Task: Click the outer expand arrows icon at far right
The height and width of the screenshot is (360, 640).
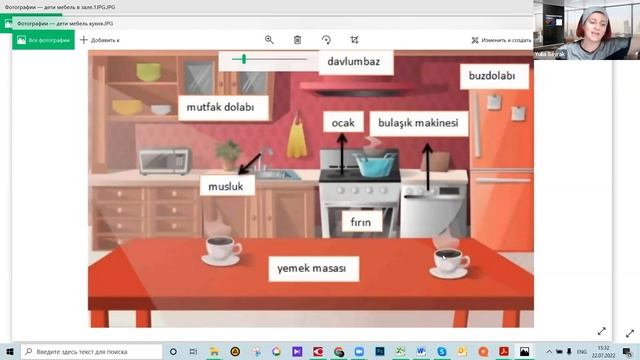Action: click(630, 333)
